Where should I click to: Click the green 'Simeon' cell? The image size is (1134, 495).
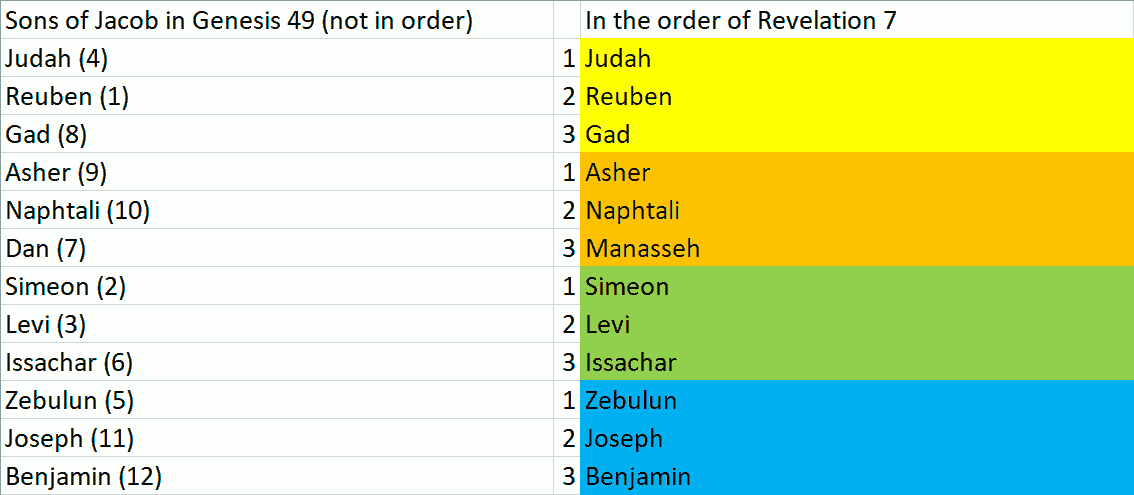click(x=627, y=287)
